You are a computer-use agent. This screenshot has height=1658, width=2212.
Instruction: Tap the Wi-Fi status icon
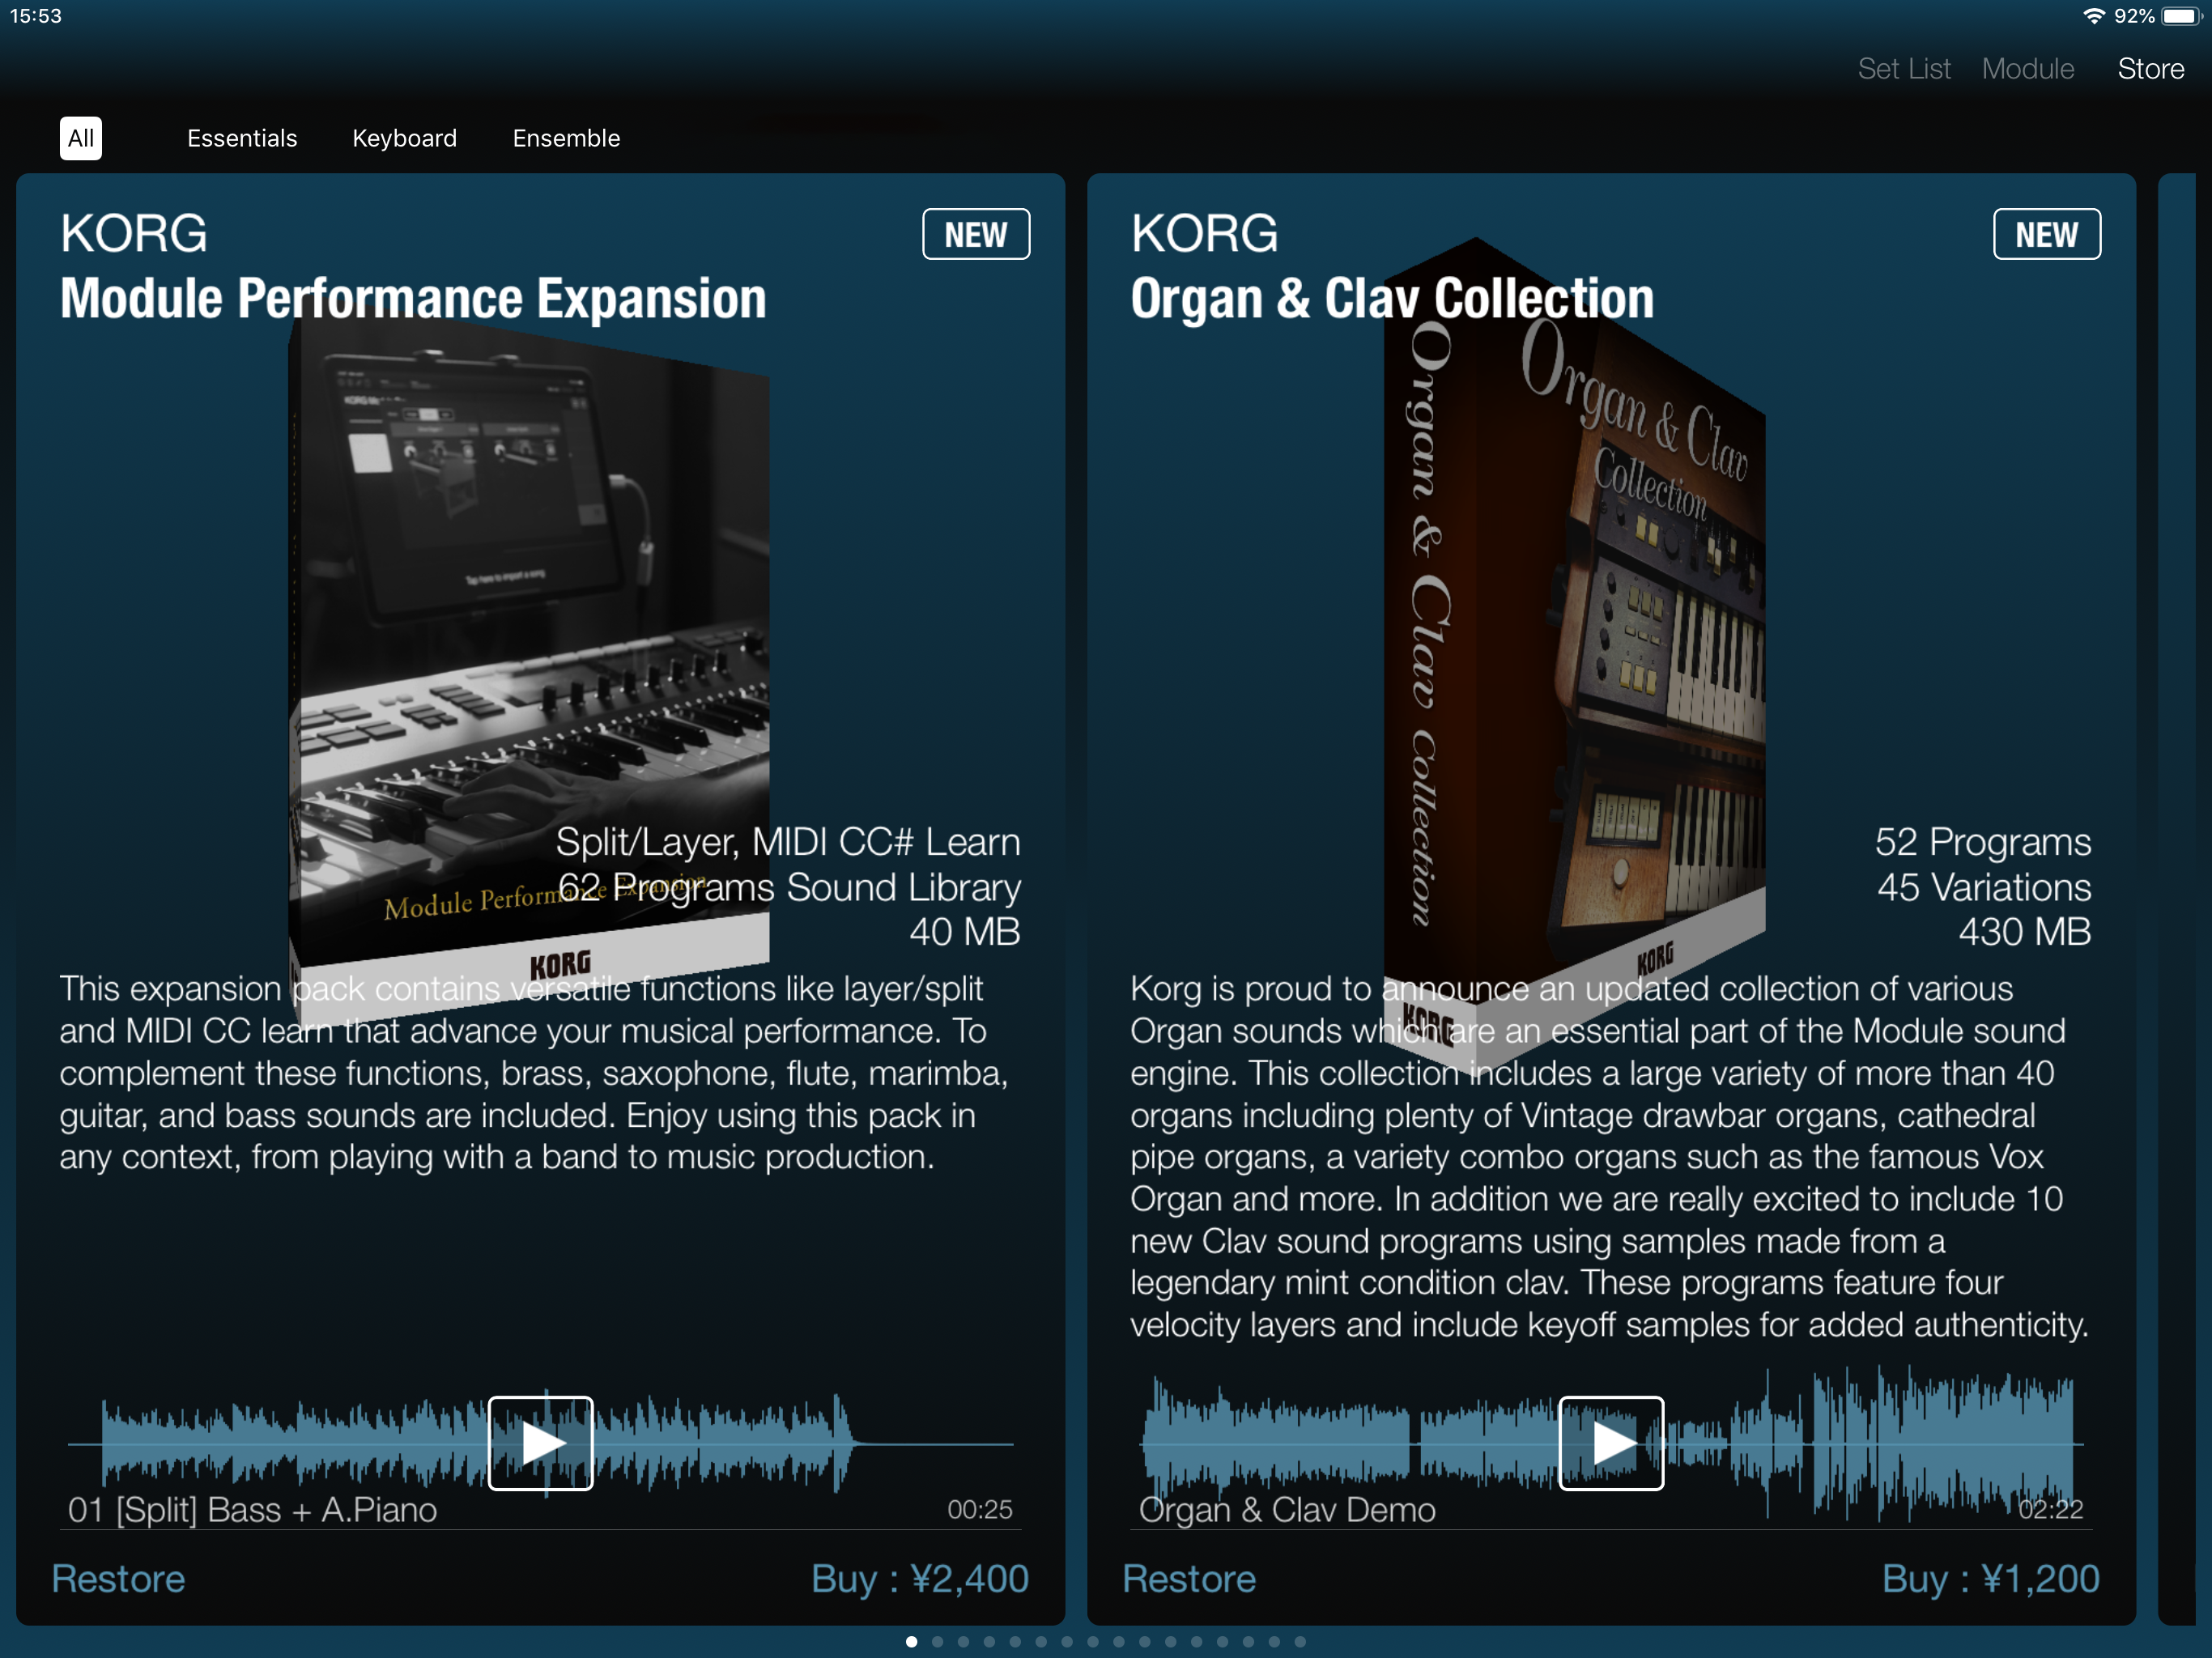2092,16
